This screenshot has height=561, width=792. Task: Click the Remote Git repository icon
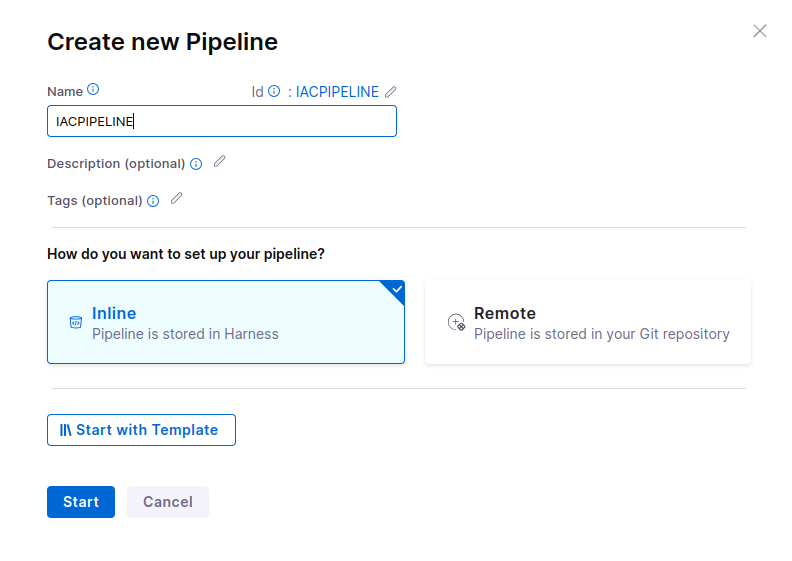456,322
